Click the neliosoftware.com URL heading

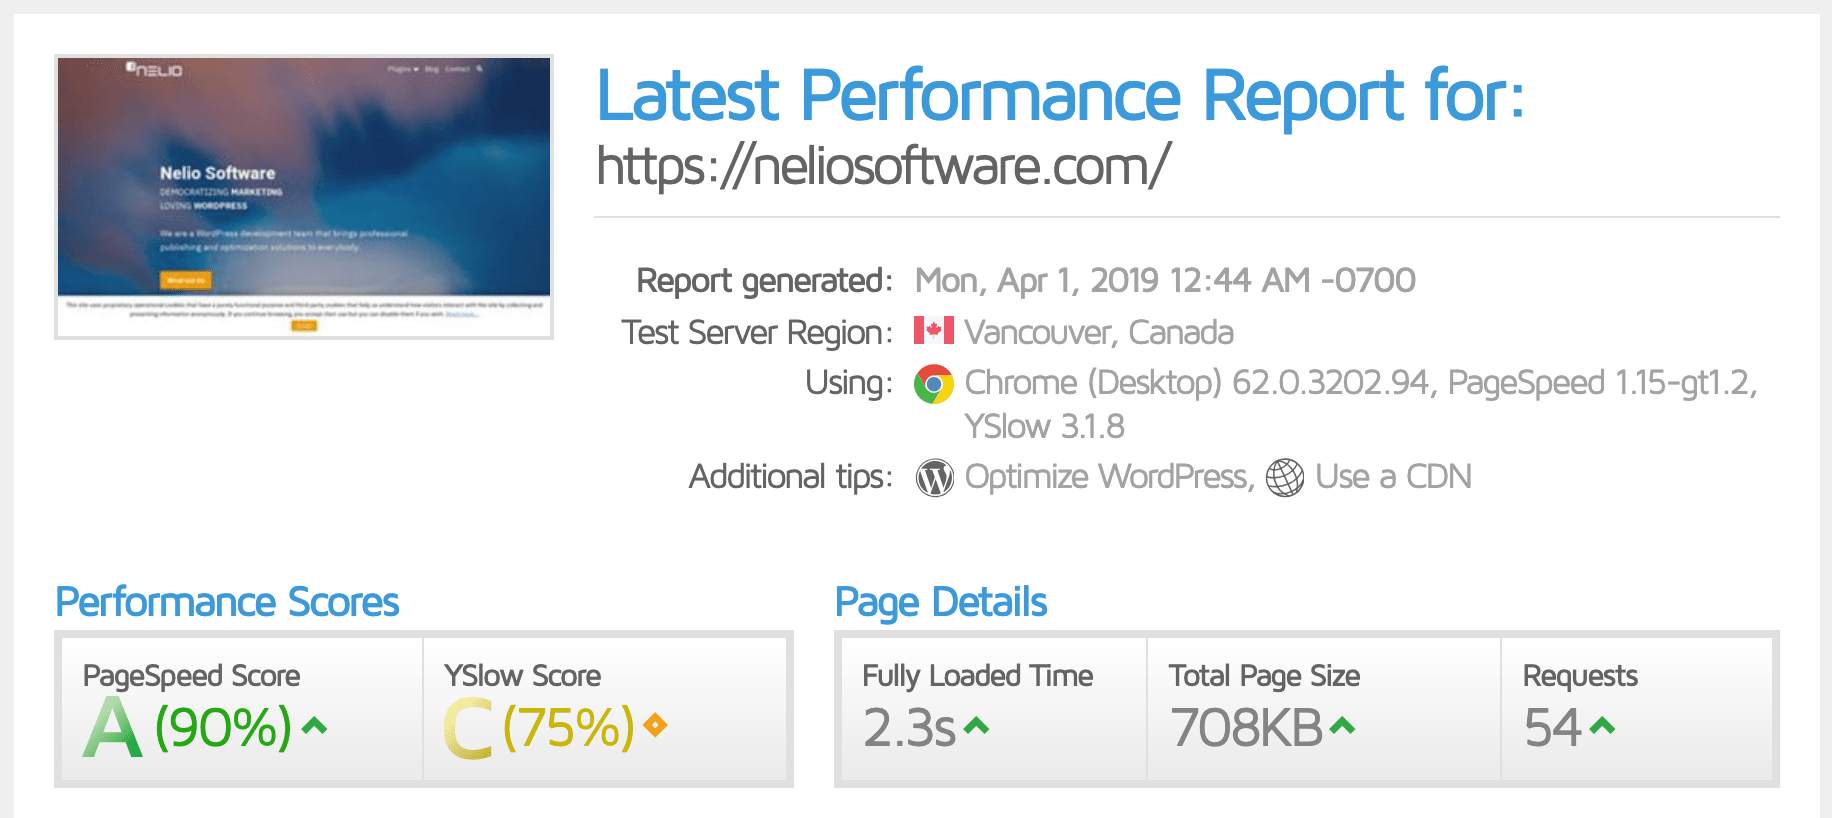[x=882, y=166]
